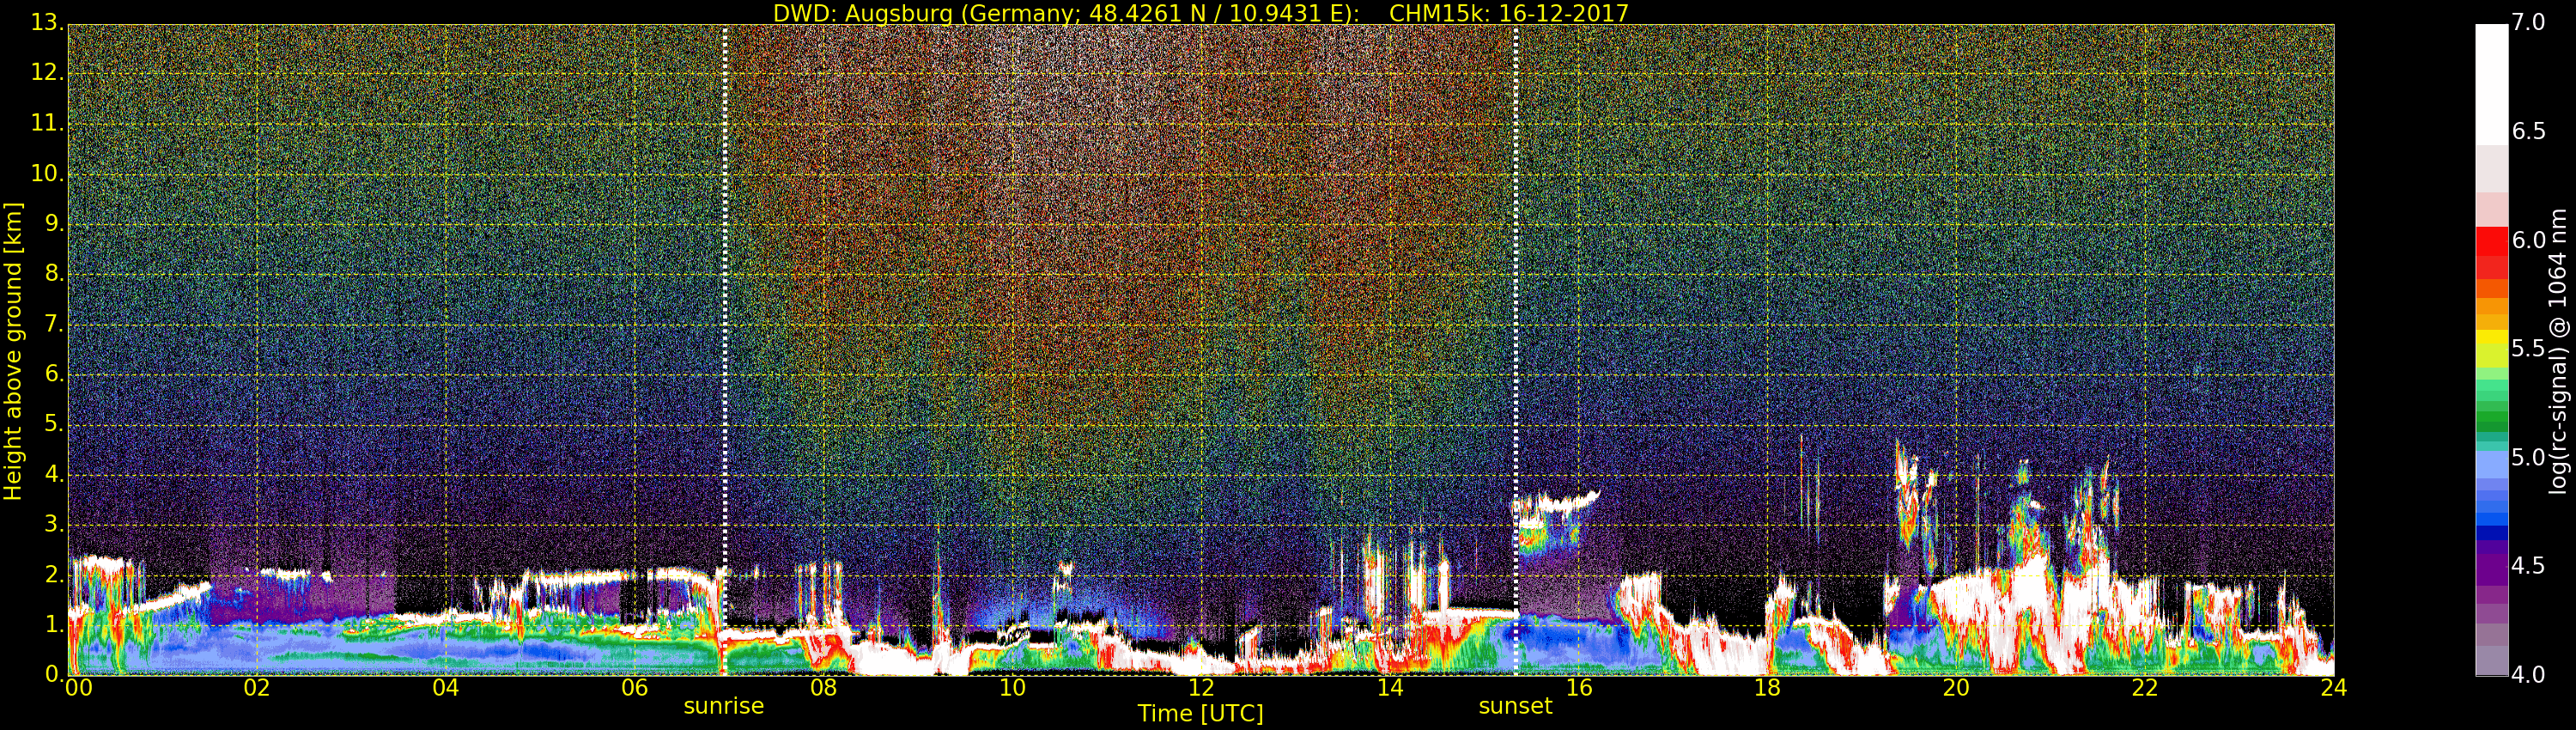The image size is (2576, 730).
Task: Click the '5.5' colorbar tick label
Action: [x=2529, y=349]
